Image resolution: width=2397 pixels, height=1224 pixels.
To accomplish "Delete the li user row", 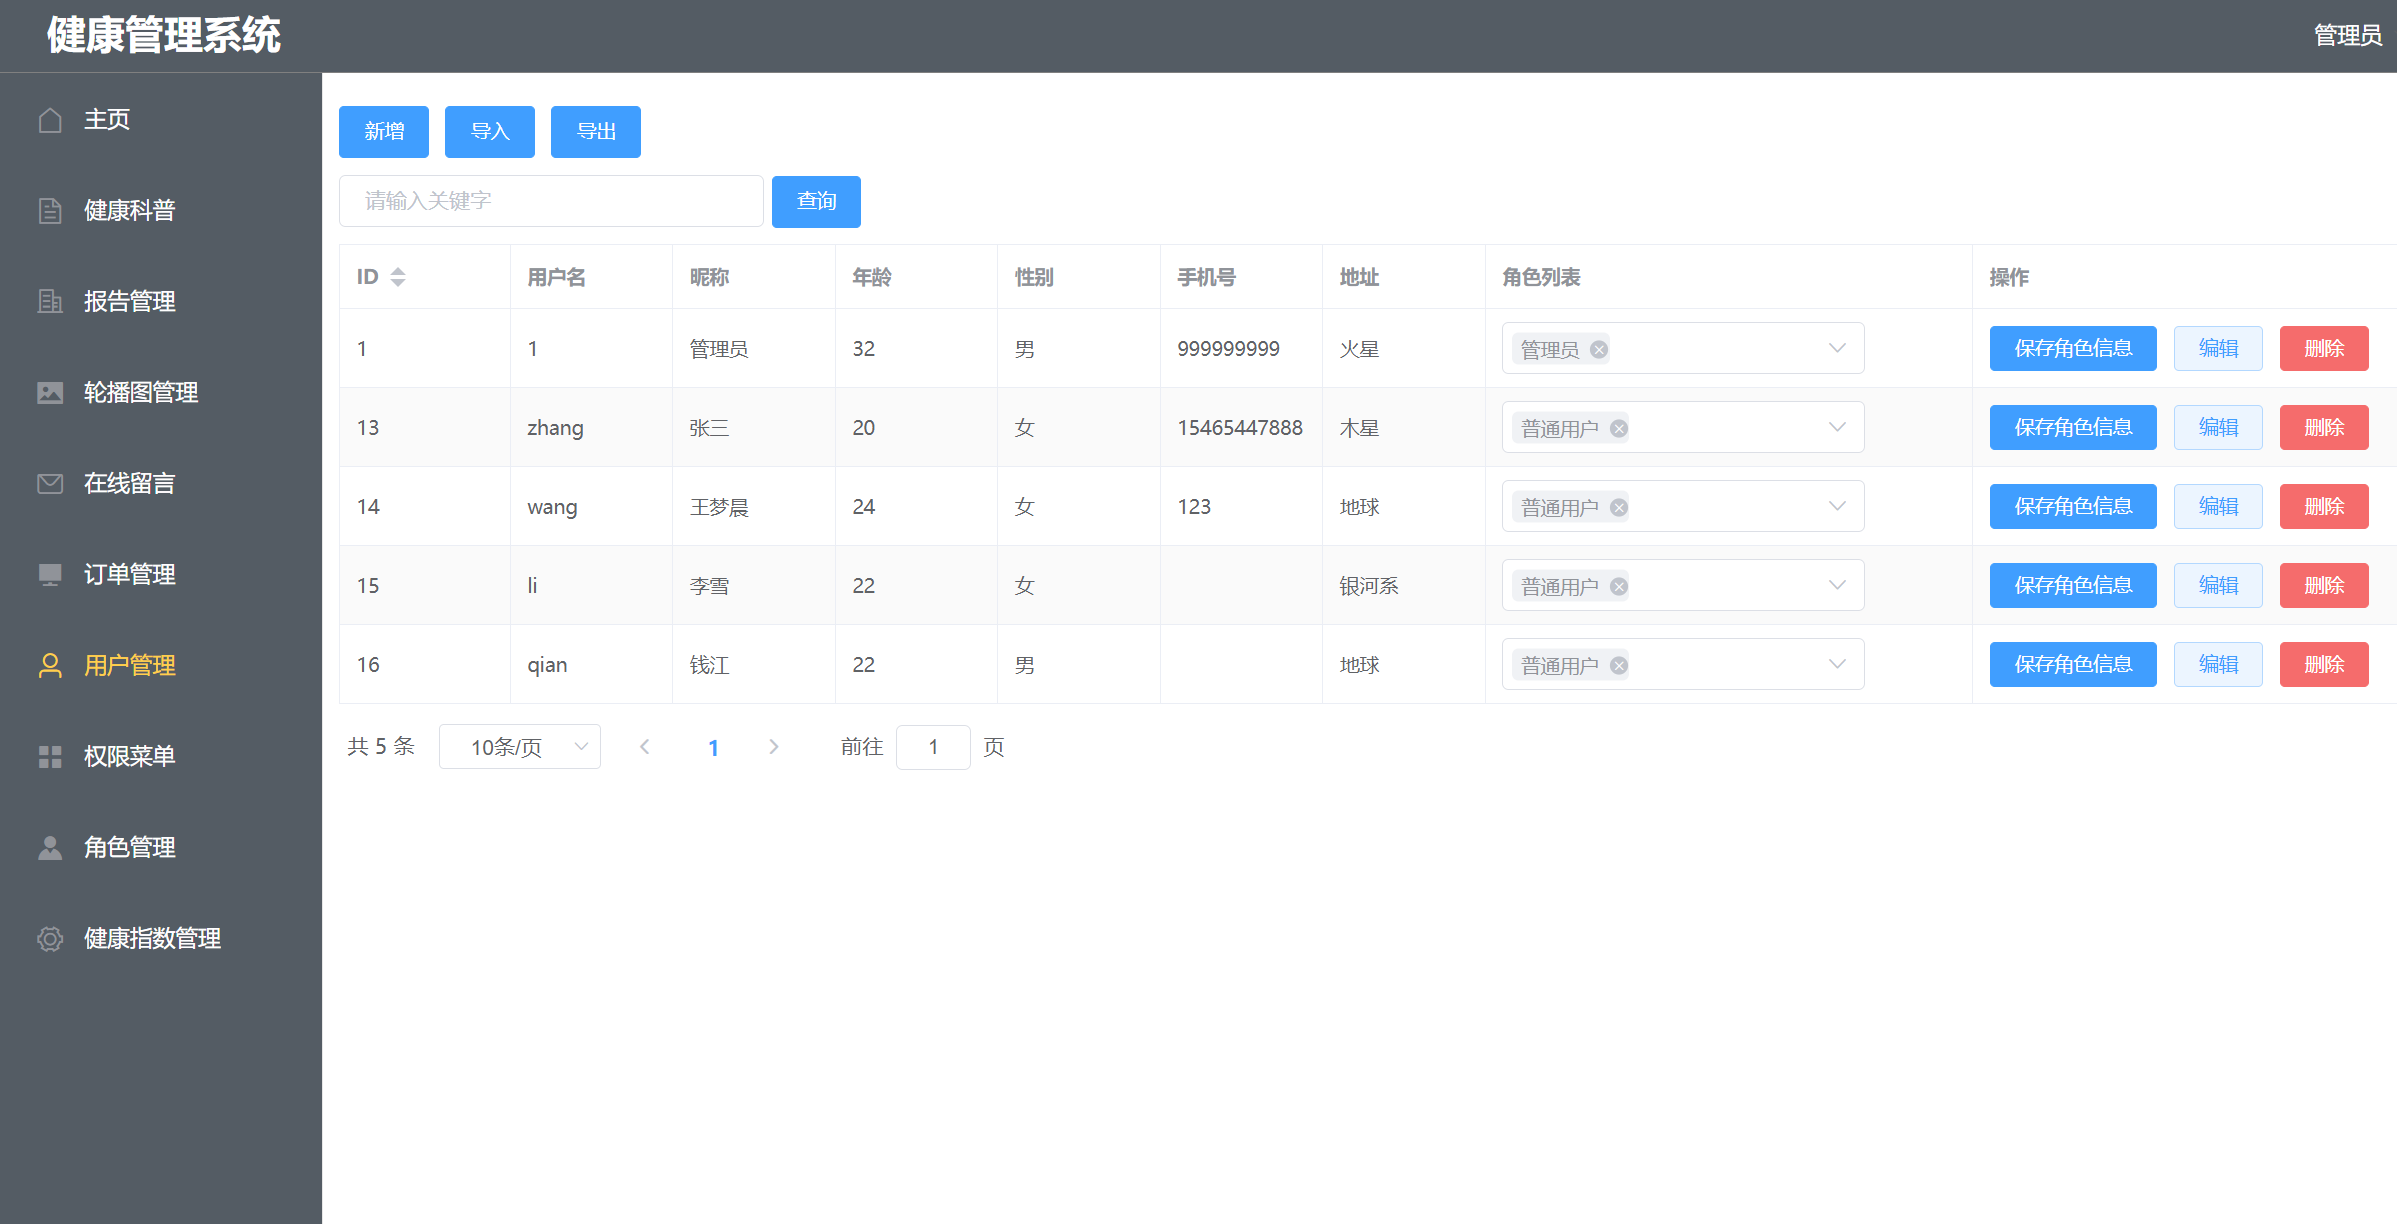I will (2324, 585).
